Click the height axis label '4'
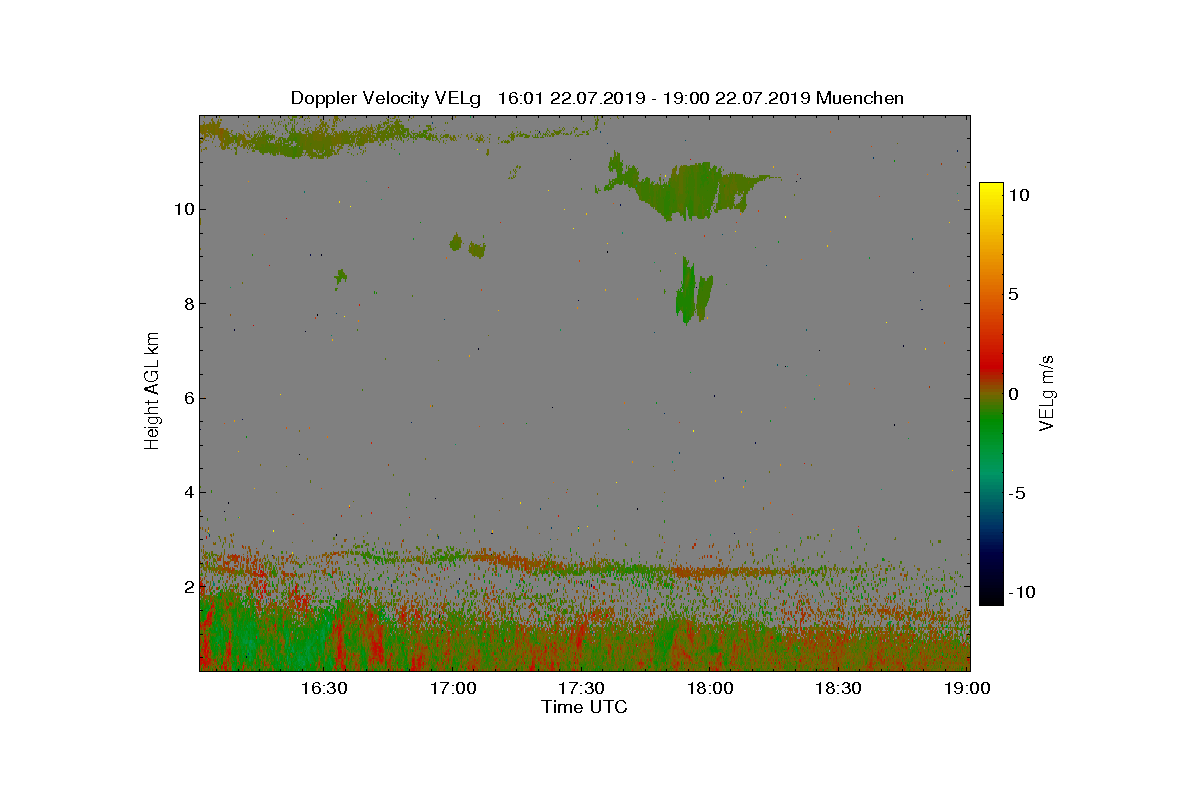Viewport: 1200px width, 800px height. [x=188, y=492]
